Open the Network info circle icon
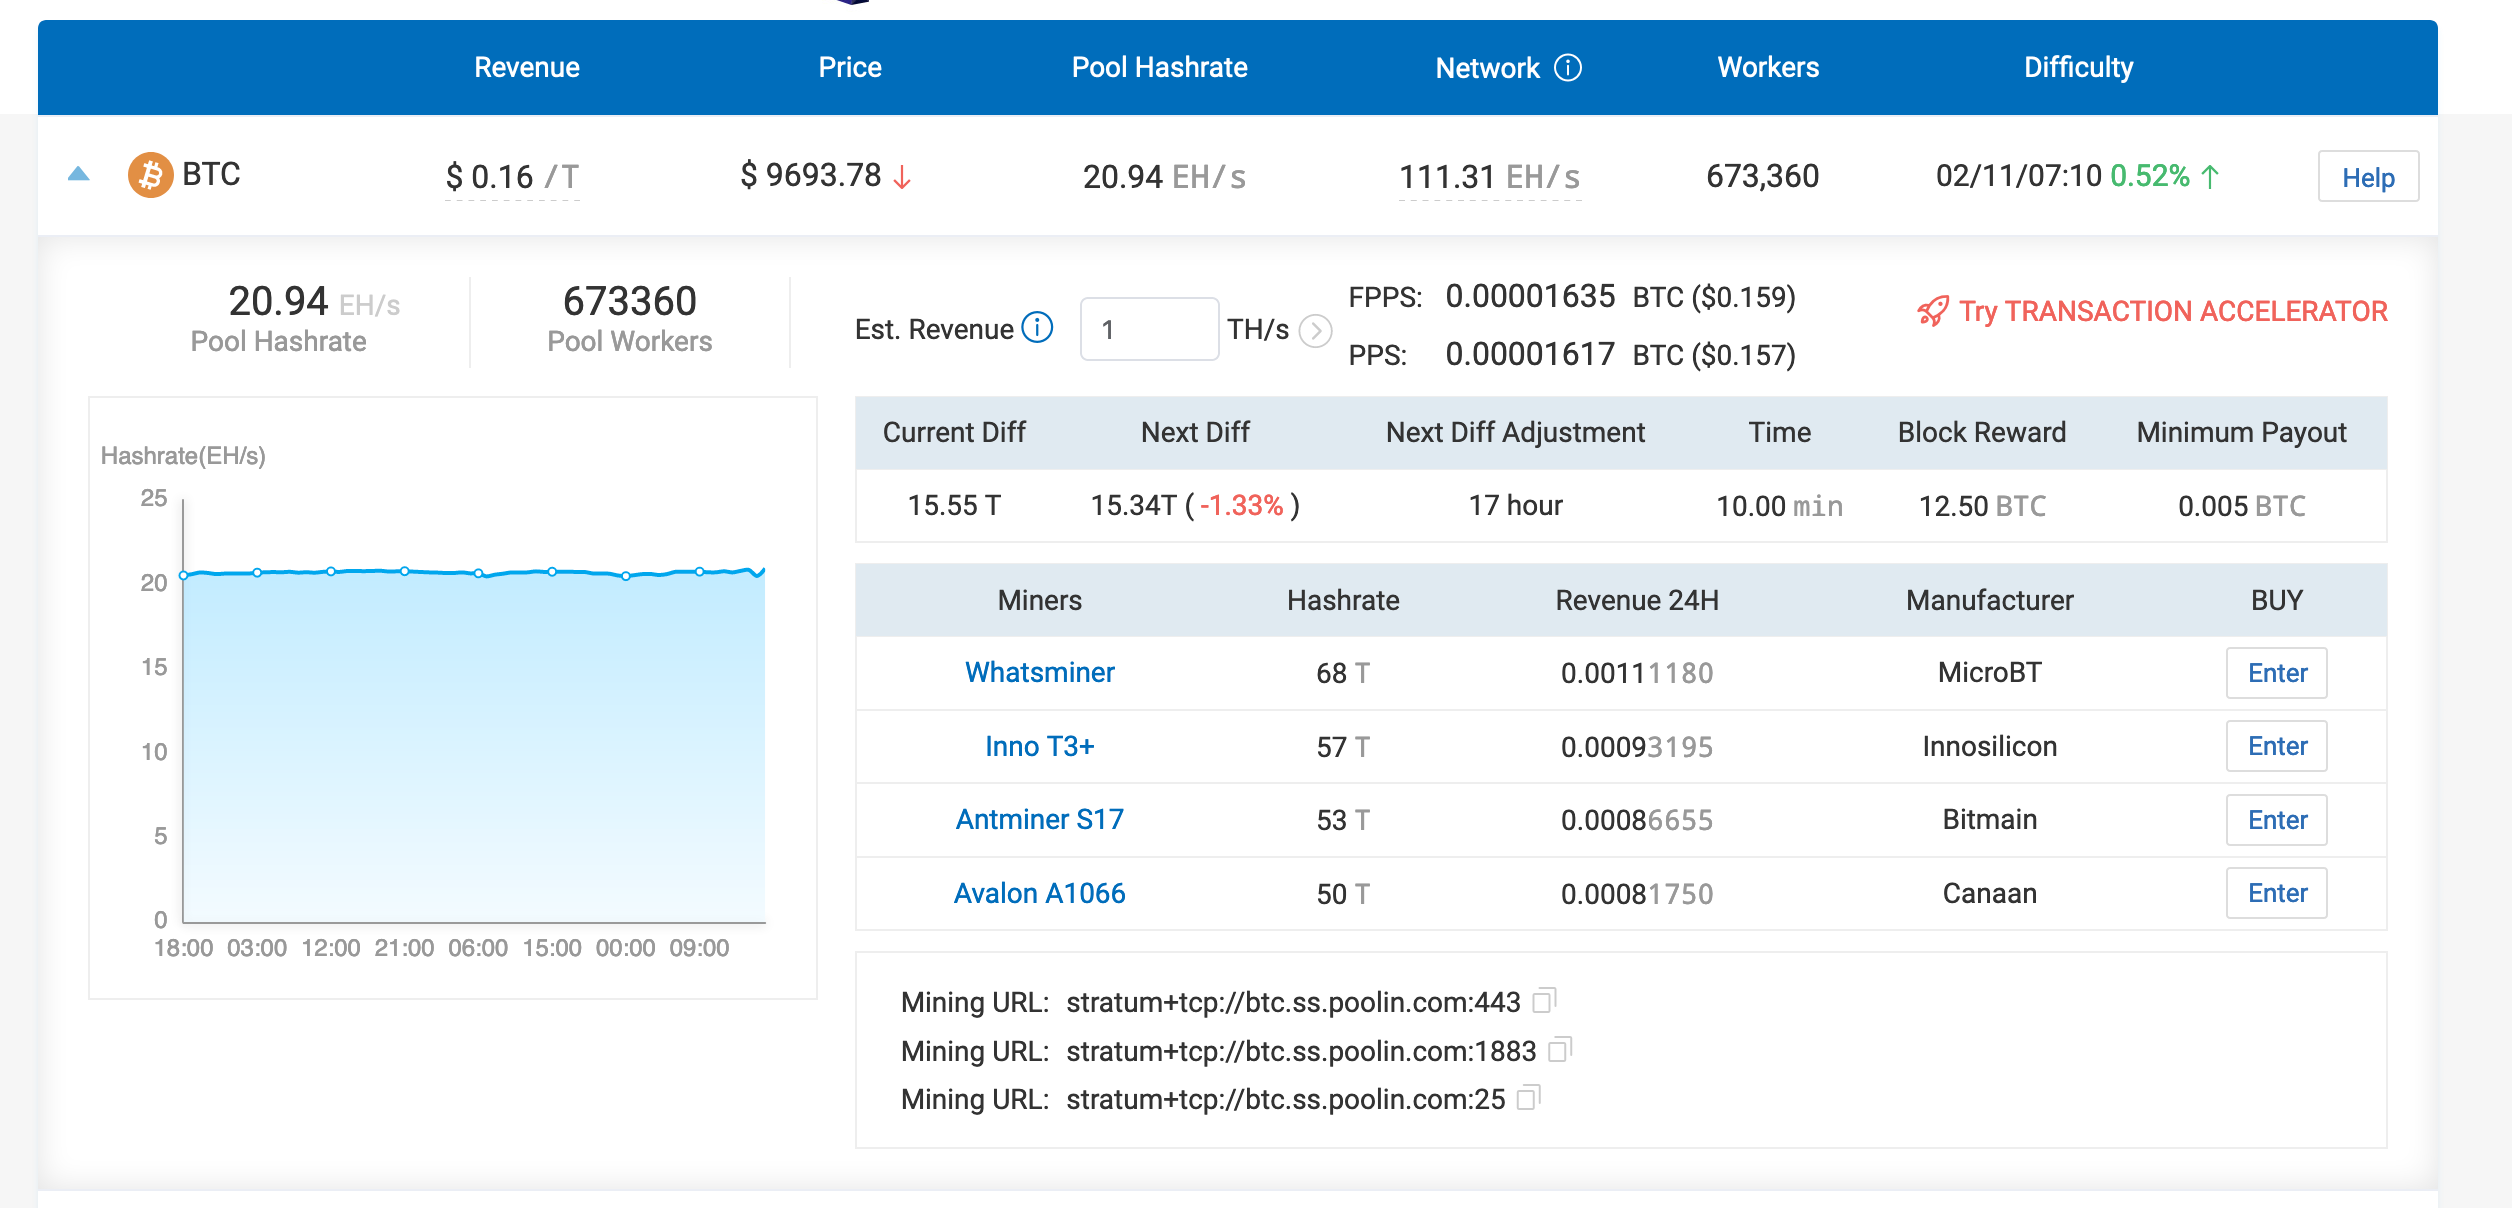The image size is (2512, 1208). (1568, 67)
